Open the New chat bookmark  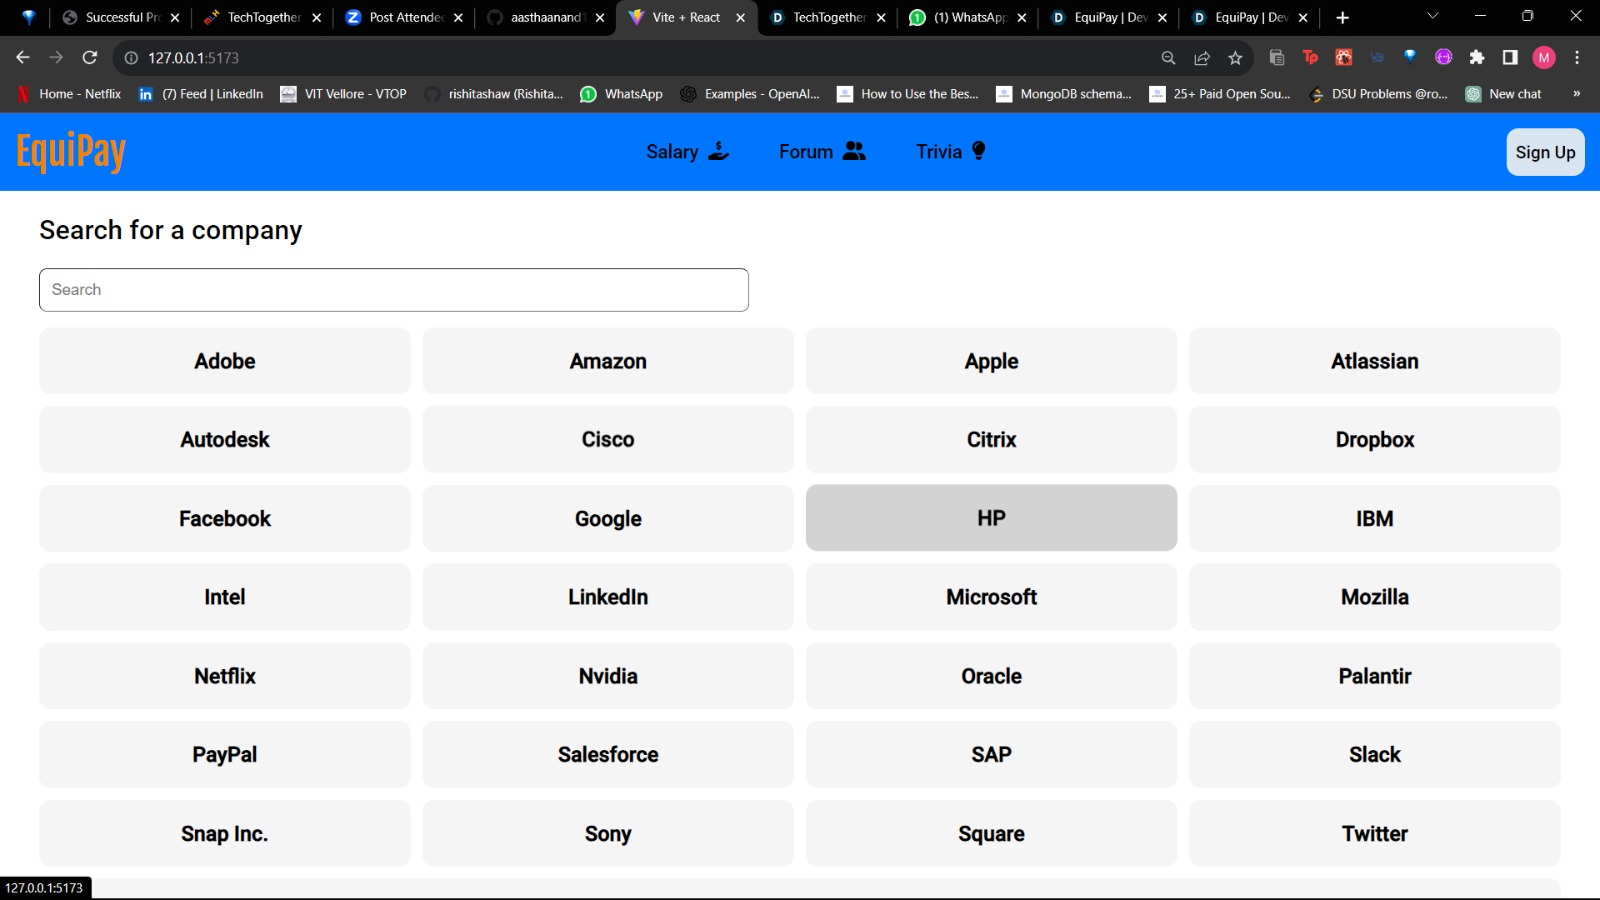click(x=1503, y=94)
